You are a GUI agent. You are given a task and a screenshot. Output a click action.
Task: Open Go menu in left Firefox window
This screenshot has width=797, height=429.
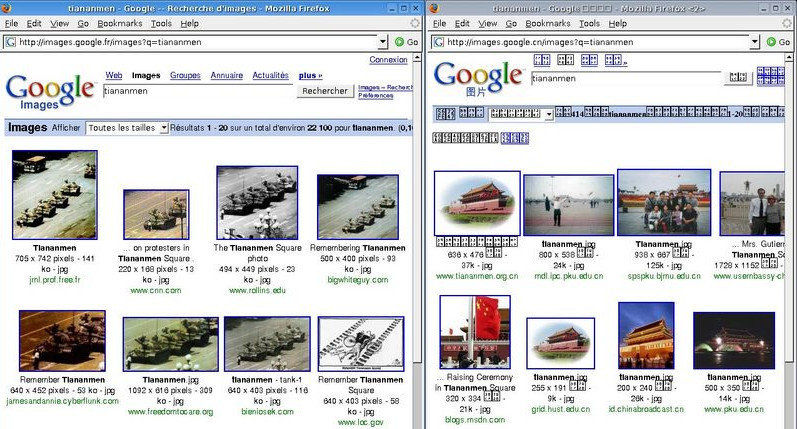[83, 23]
